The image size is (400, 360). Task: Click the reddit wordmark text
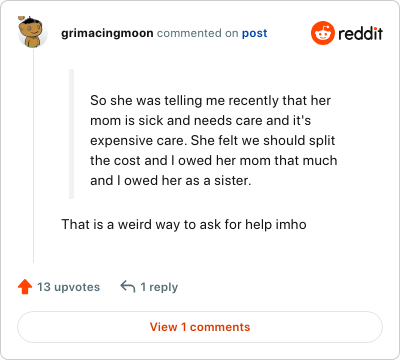360,33
